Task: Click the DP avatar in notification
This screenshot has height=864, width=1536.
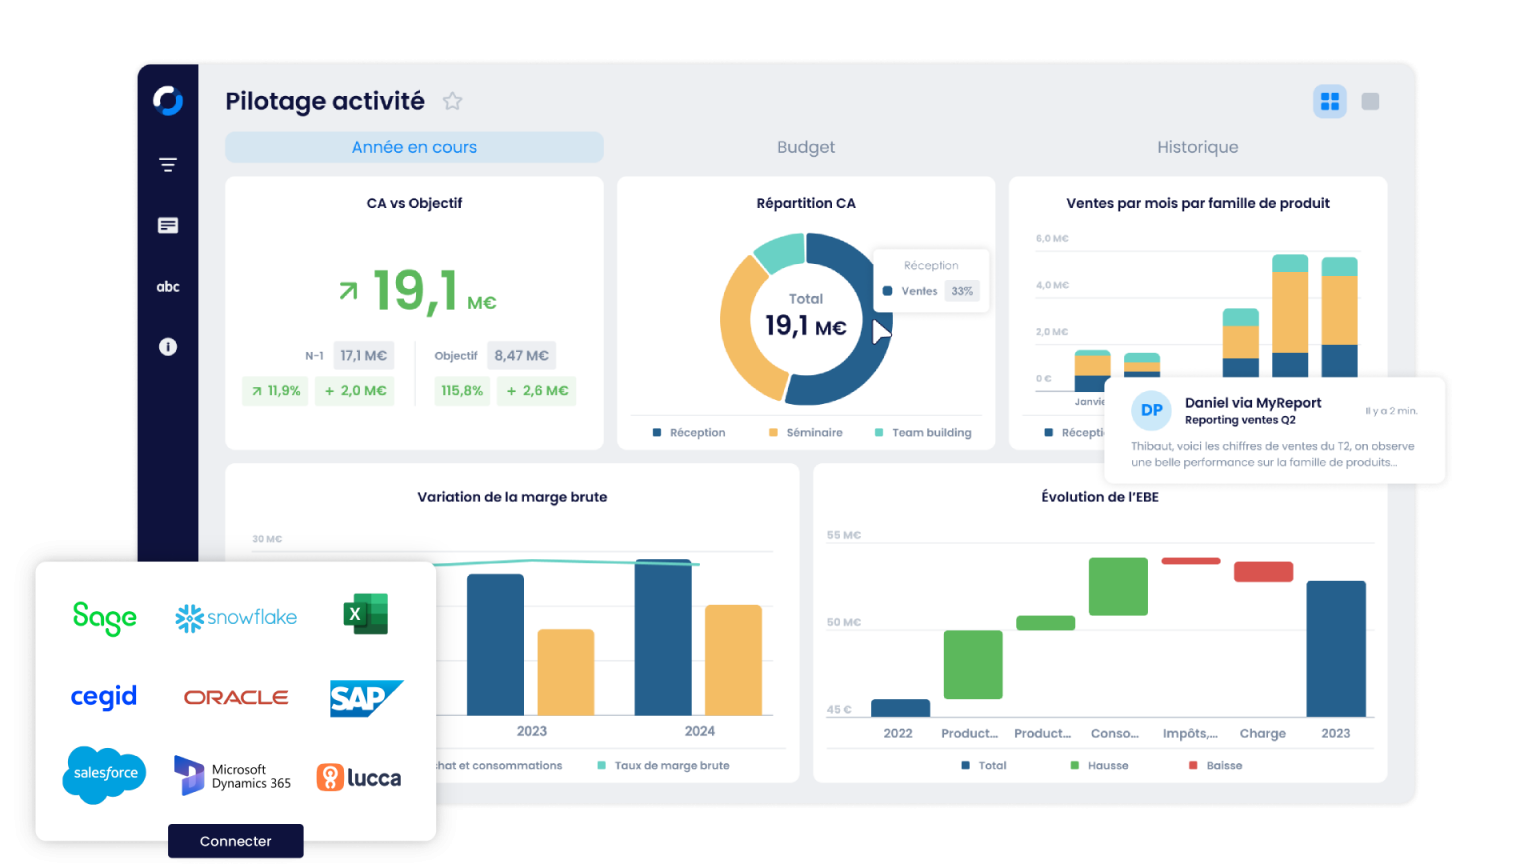Action: pyautogui.click(x=1151, y=410)
